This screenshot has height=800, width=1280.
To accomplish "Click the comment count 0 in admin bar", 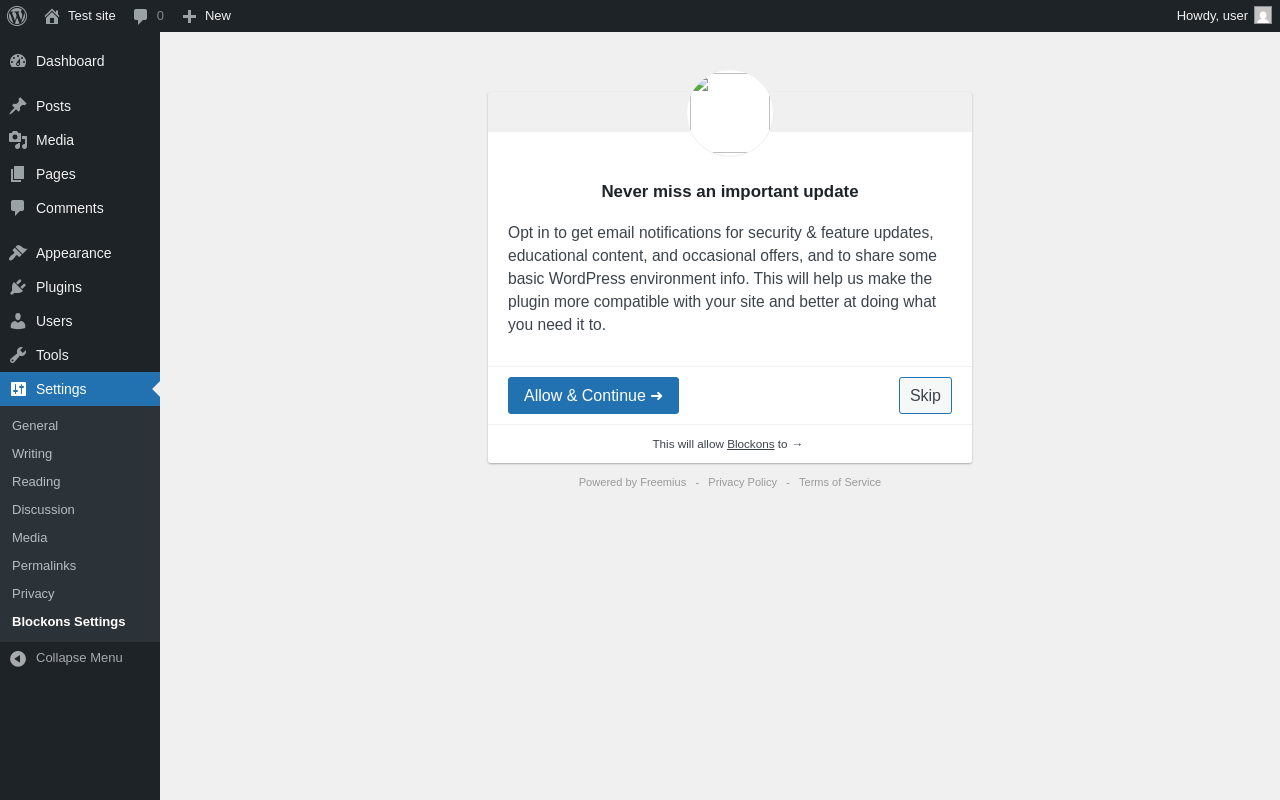I will point(160,16).
